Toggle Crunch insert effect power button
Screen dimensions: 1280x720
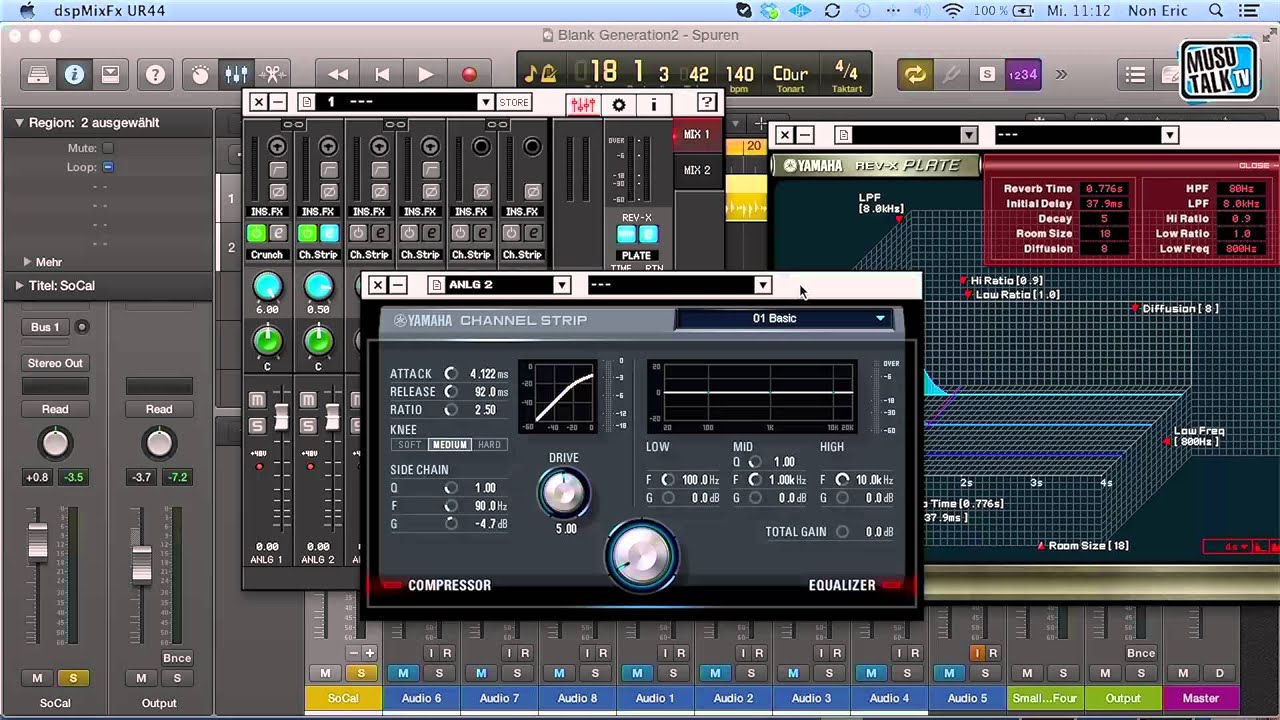click(x=256, y=233)
